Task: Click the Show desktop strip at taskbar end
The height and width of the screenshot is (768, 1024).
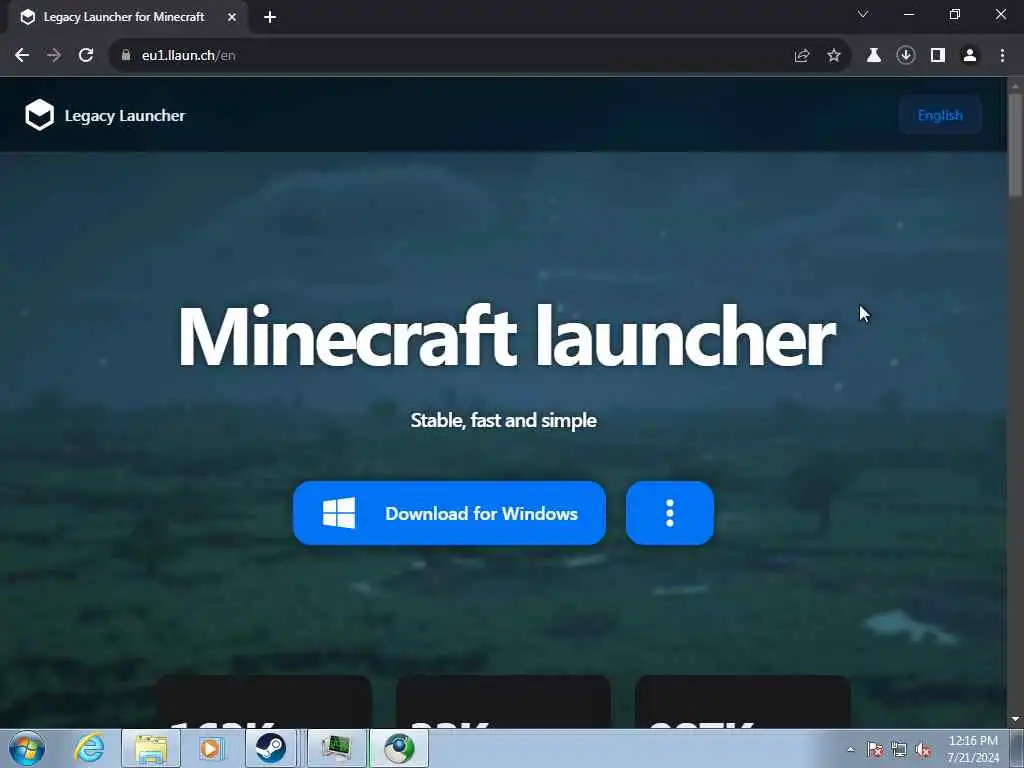Action: 1017,748
